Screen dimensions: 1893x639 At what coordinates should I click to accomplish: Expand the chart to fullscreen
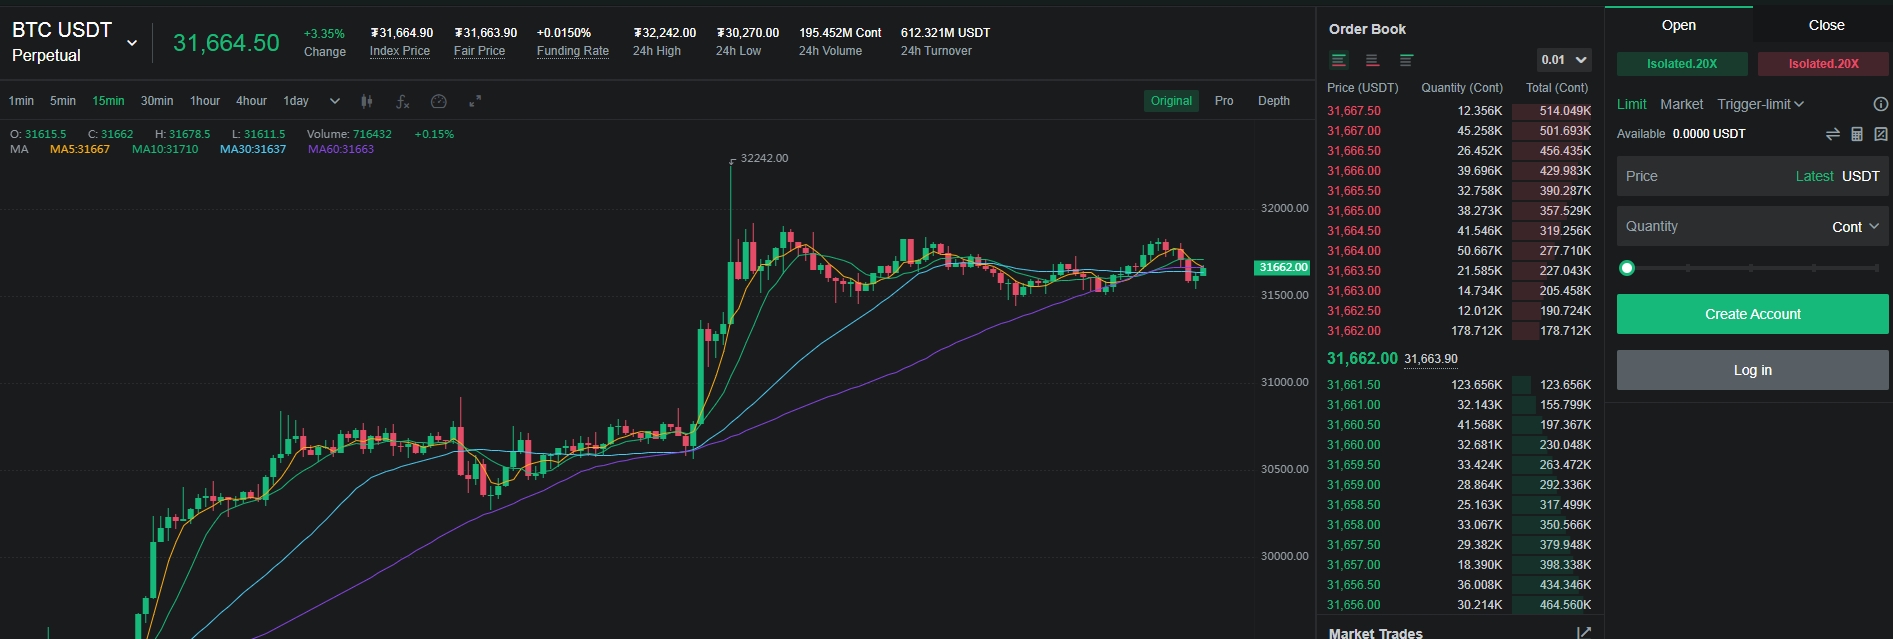coord(475,101)
